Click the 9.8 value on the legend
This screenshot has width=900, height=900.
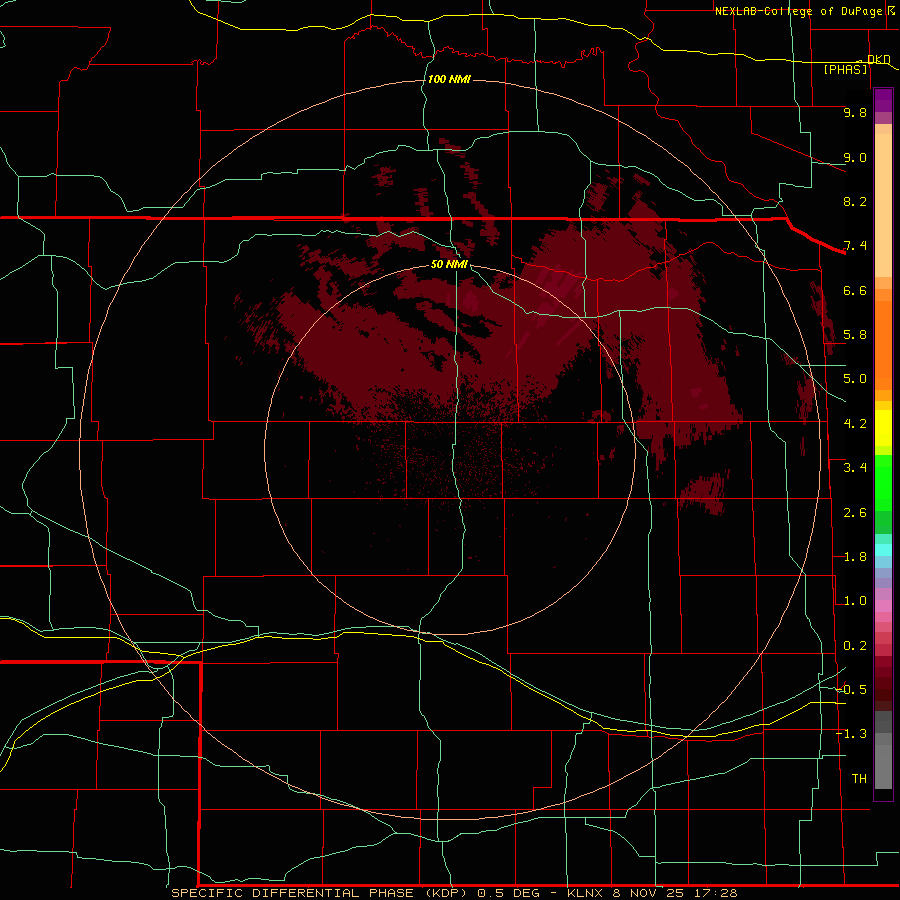855,112
